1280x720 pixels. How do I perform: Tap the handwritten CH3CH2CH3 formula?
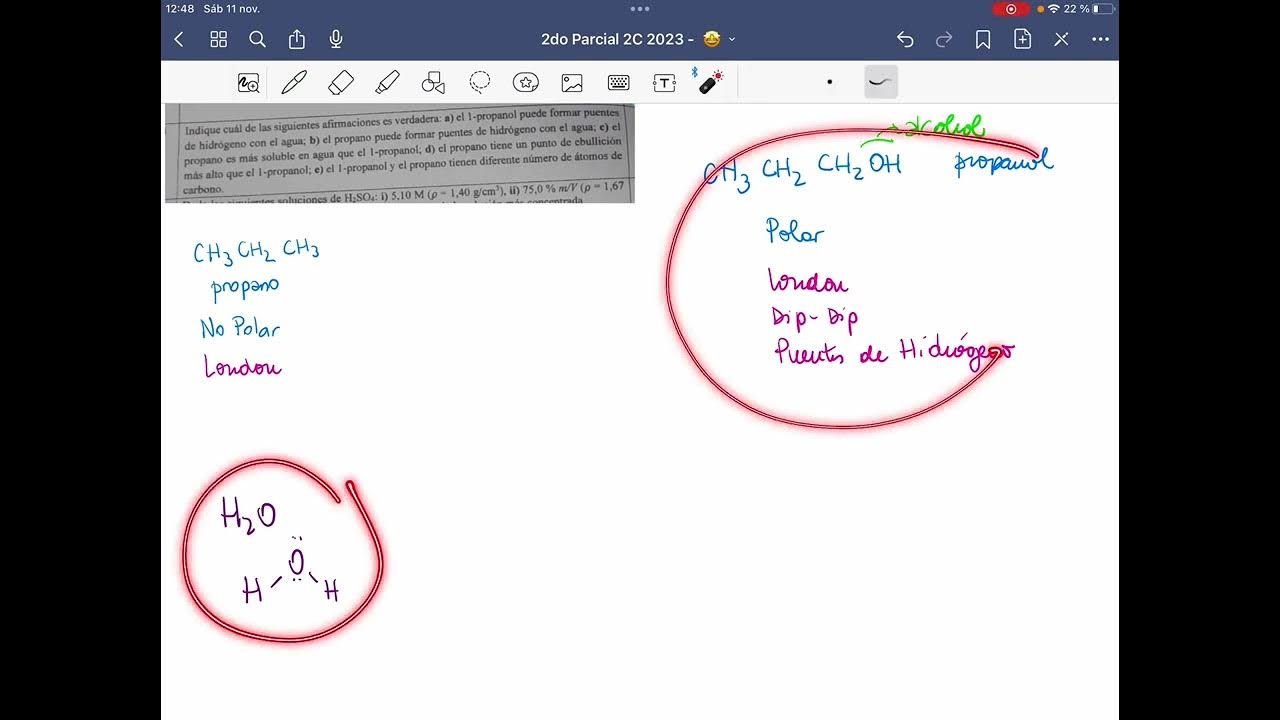(x=256, y=250)
